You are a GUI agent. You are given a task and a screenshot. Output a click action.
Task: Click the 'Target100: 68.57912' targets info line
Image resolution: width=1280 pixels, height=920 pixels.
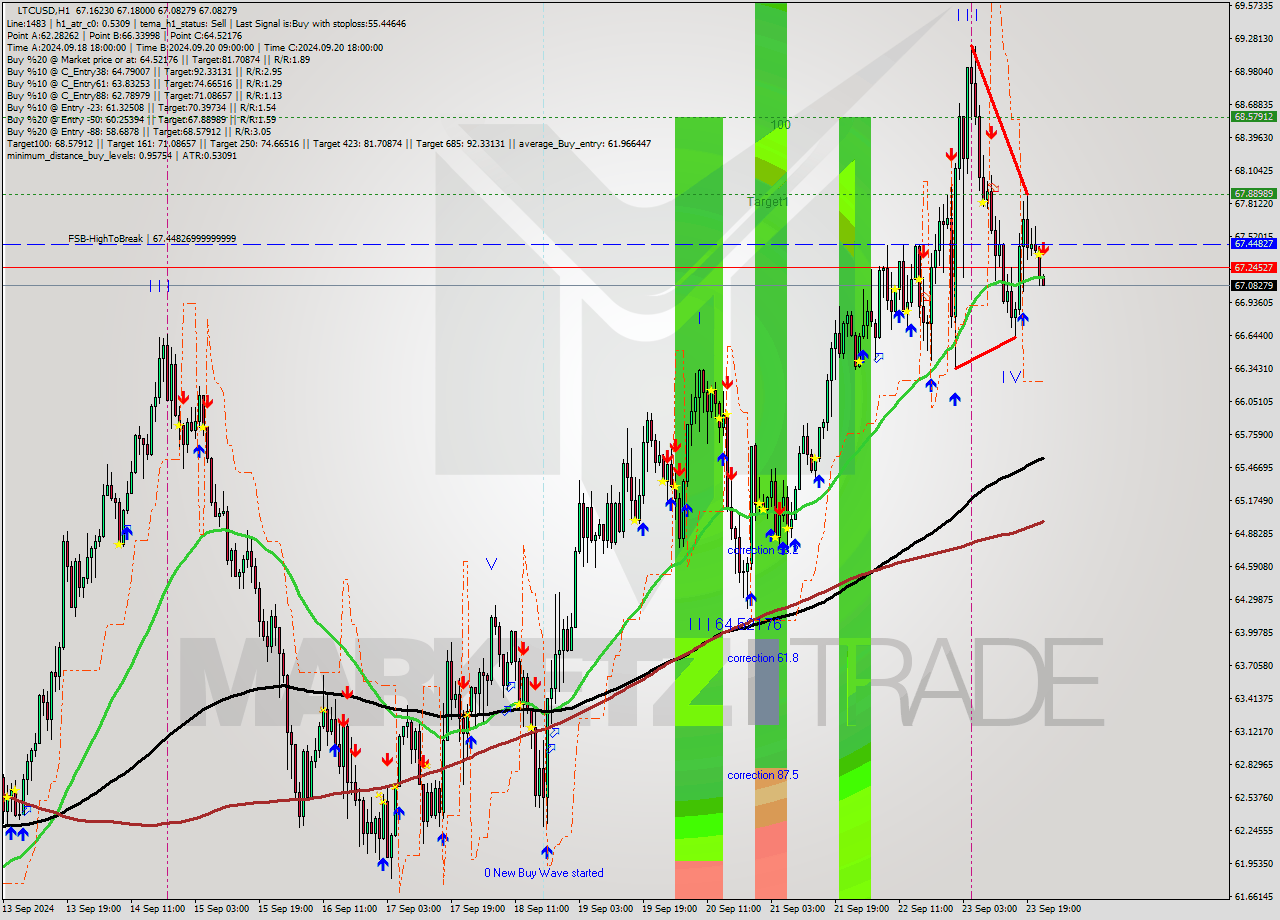[x=329, y=143]
